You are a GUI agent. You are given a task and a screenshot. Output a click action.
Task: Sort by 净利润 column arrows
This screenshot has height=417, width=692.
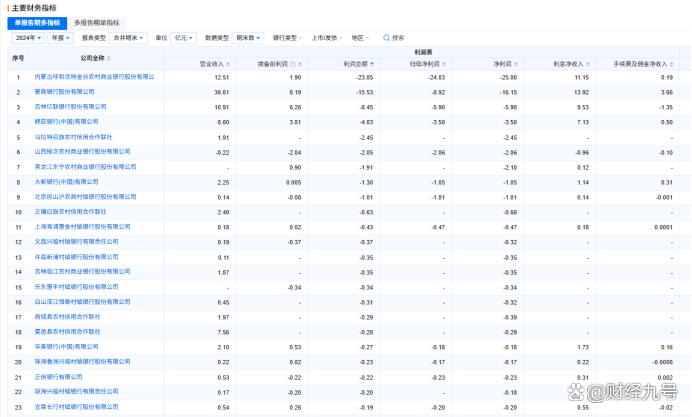coord(516,64)
